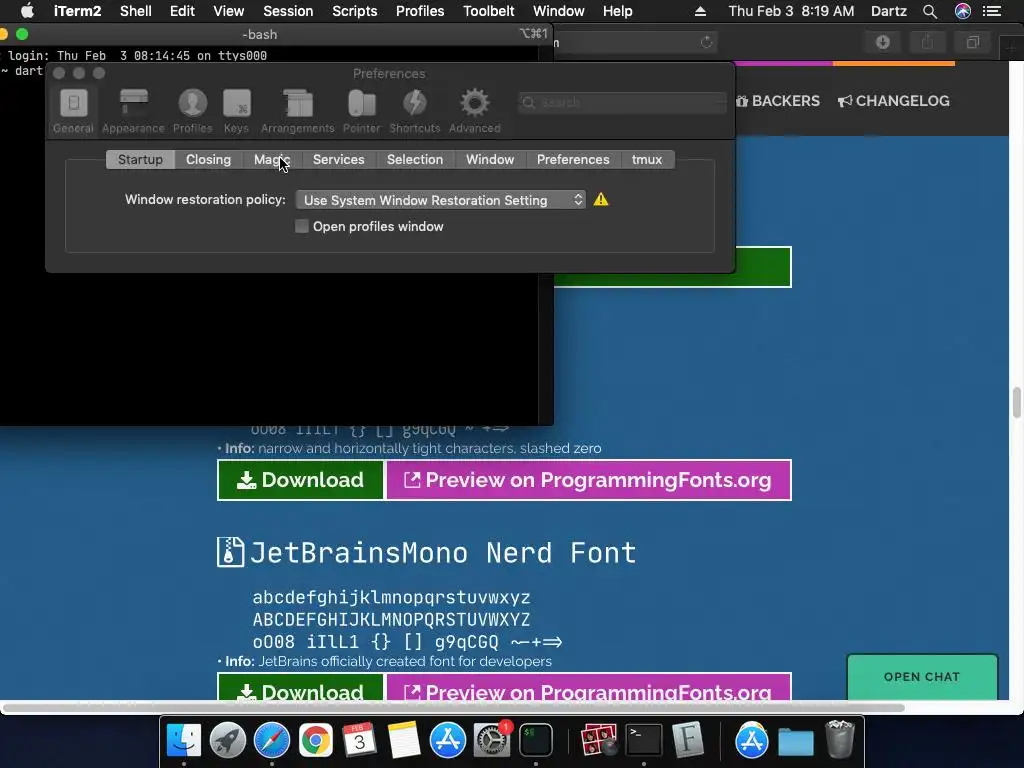1024x768 pixels.
Task: Click Safari share button
Action: pyautogui.click(x=927, y=42)
